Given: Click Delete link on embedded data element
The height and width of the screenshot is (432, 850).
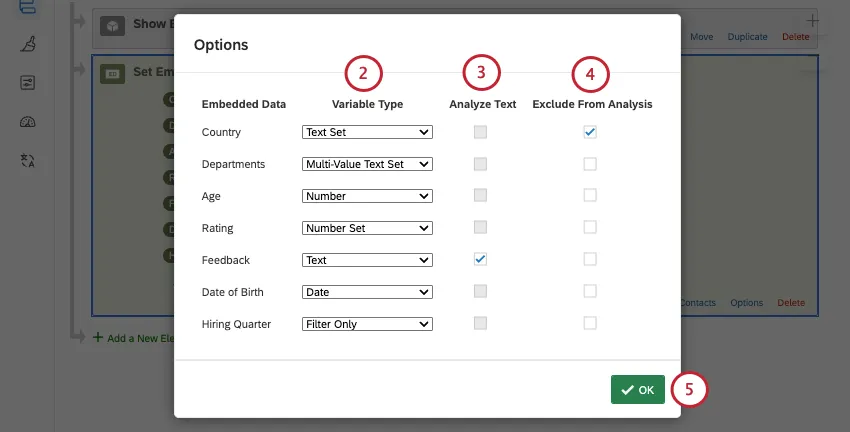Looking at the screenshot, I should click(791, 302).
